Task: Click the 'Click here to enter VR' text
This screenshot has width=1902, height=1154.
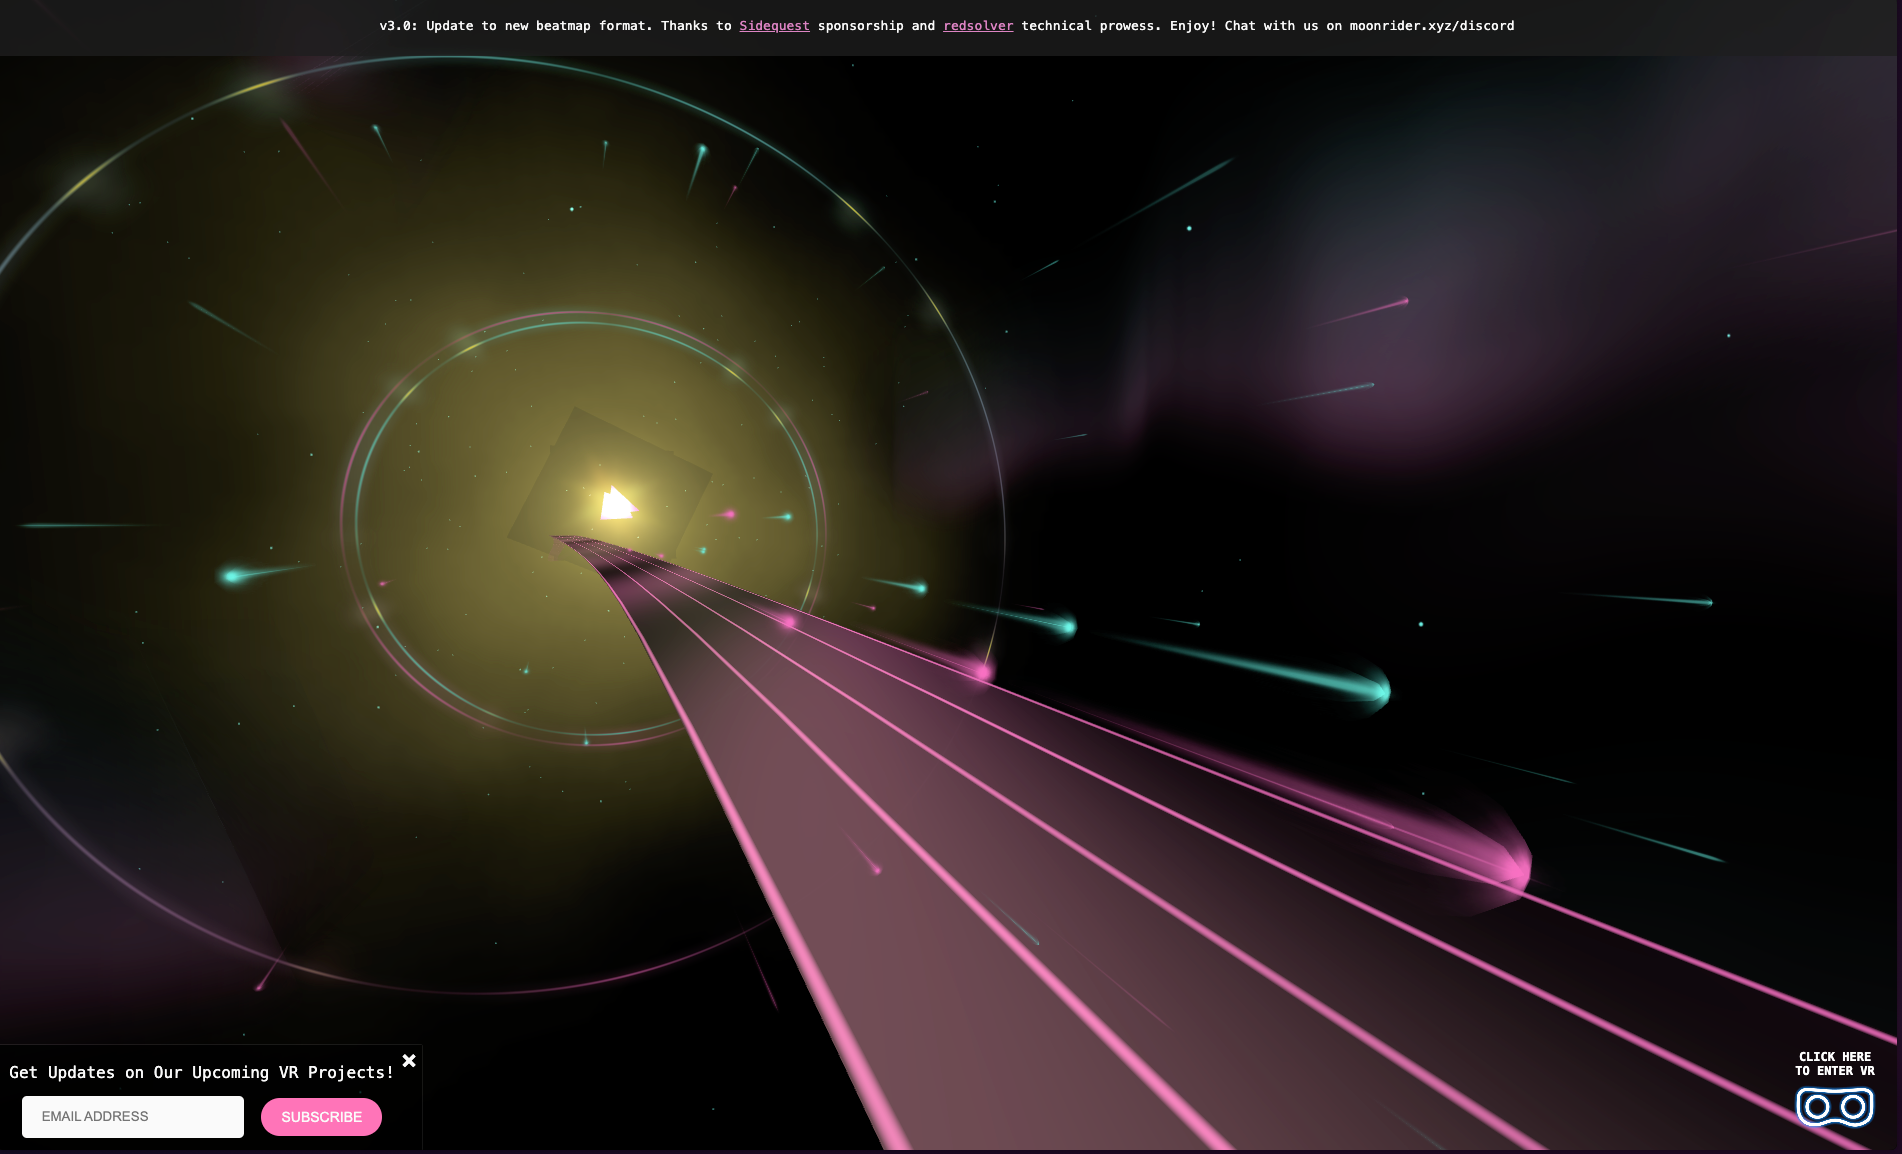Action: coord(1835,1064)
